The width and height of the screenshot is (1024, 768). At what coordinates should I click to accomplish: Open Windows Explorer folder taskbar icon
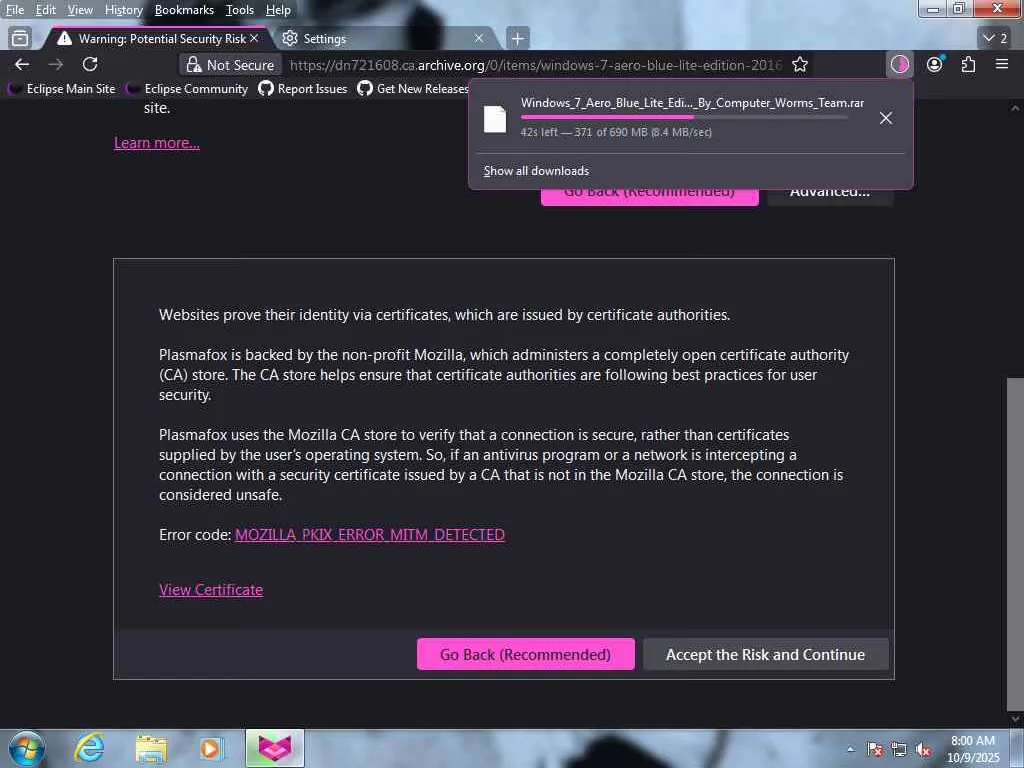pos(151,748)
